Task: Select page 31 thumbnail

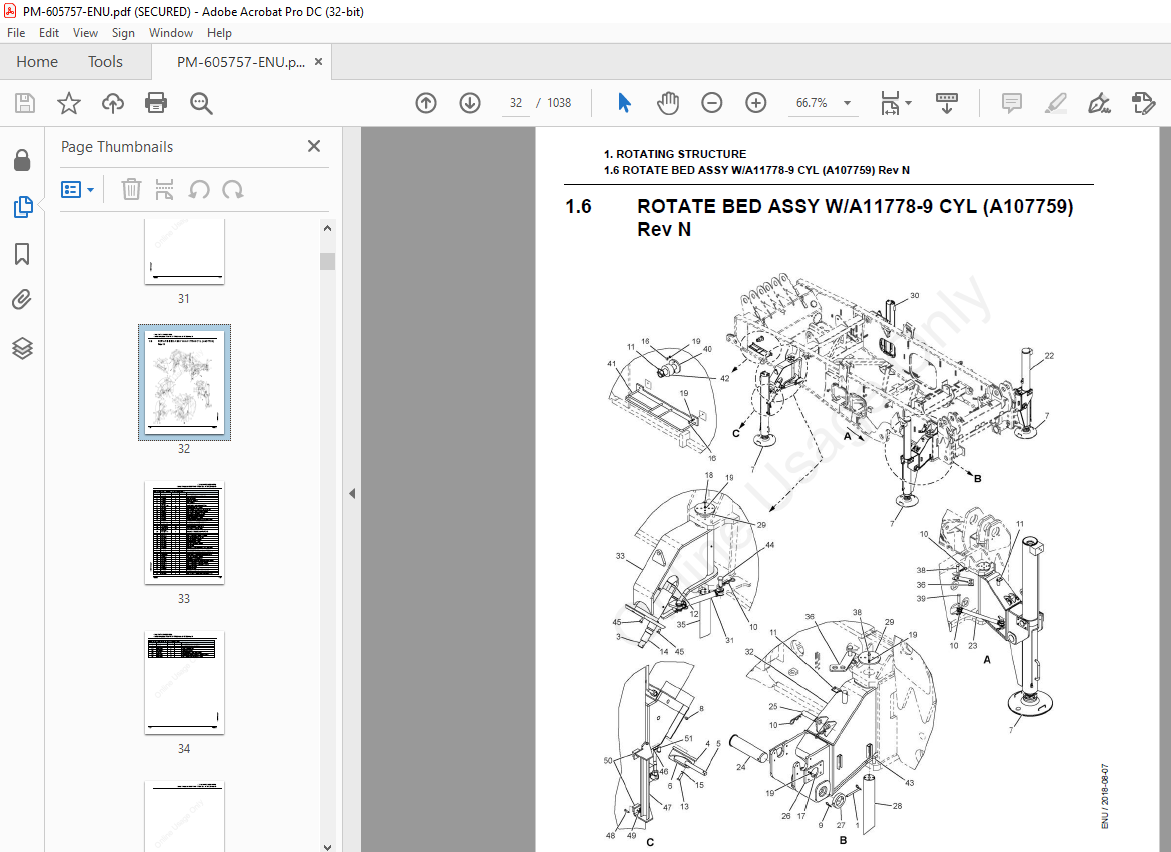Action: pos(184,252)
